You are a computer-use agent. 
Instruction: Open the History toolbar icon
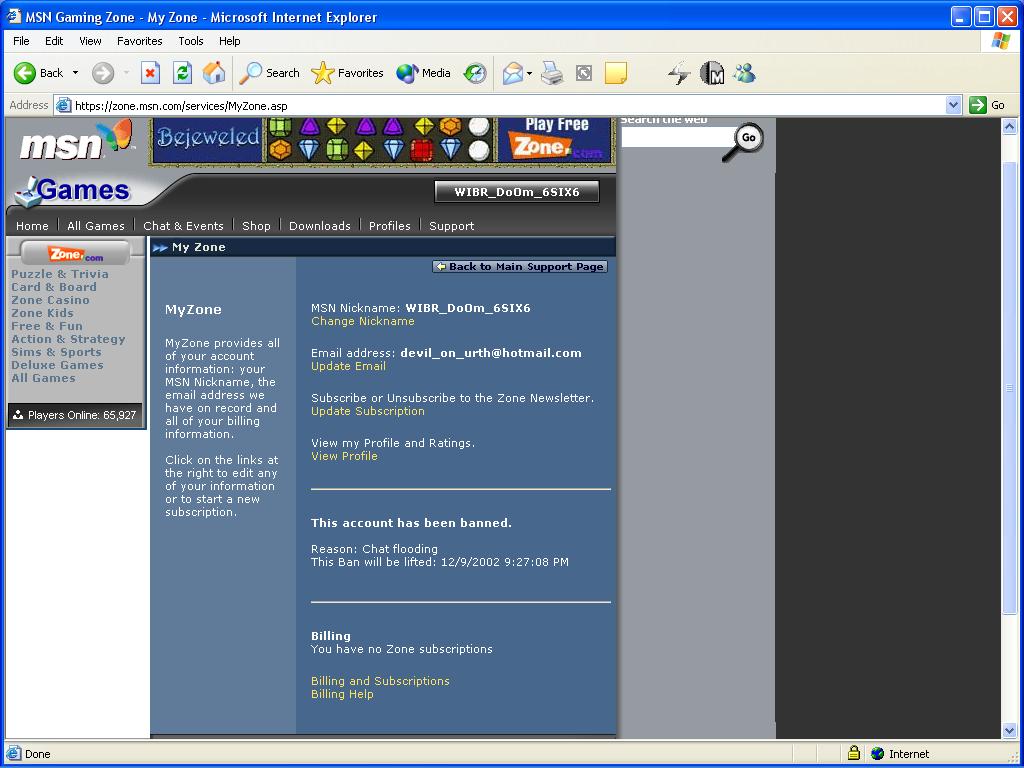475,73
